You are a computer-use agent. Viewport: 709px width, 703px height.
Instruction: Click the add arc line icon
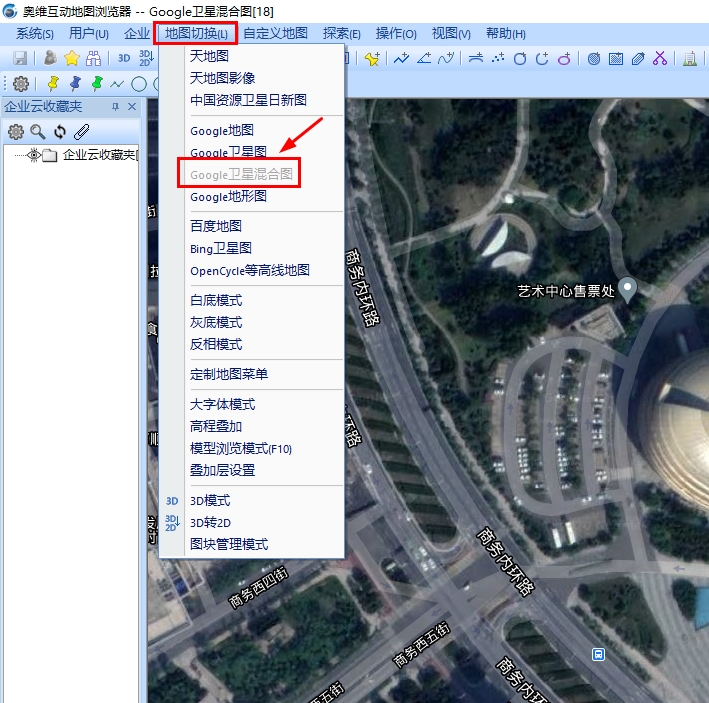tap(476, 58)
